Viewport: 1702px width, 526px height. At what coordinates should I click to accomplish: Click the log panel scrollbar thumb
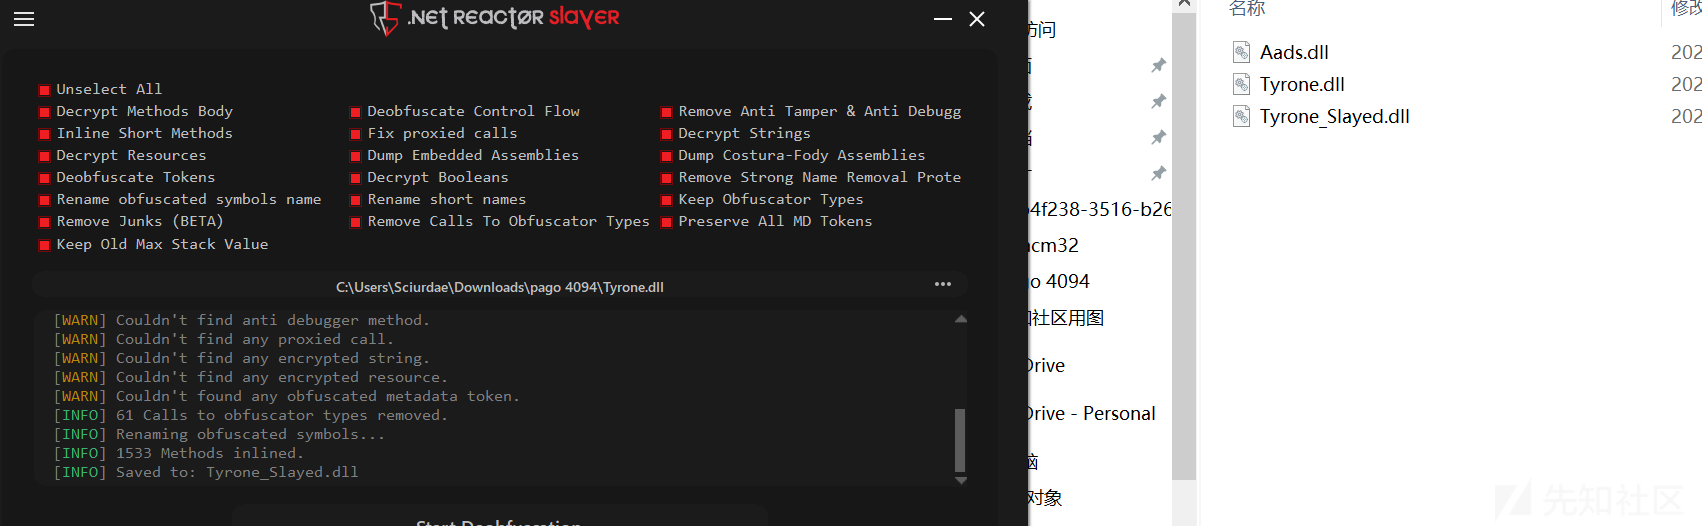[960, 440]
